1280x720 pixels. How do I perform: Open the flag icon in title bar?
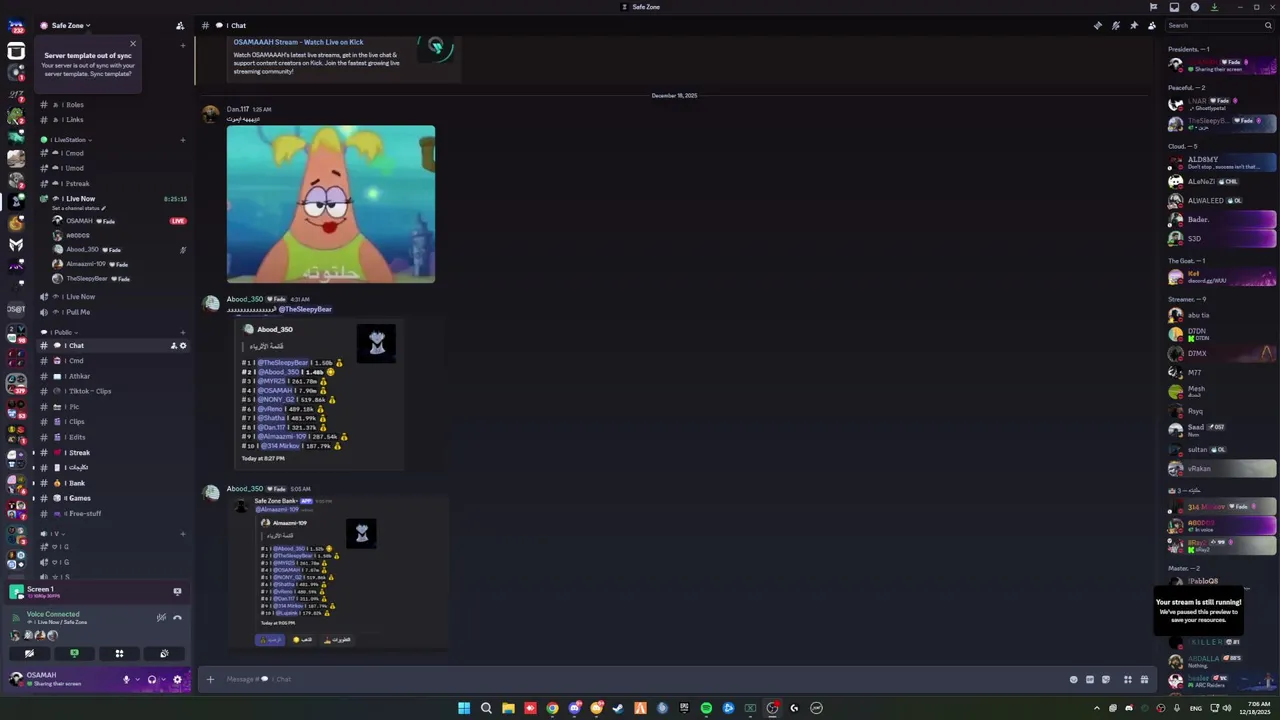coord(1153,7)
